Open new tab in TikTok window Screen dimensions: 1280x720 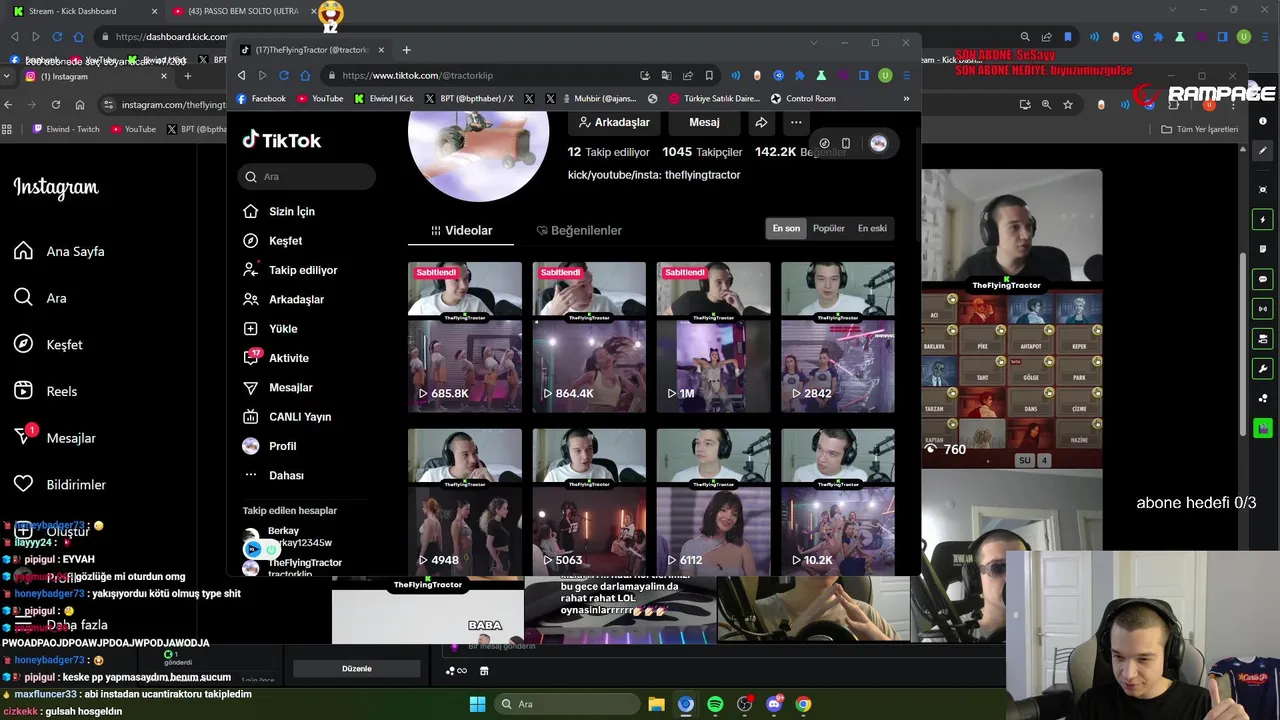click(x=406, y=50)
